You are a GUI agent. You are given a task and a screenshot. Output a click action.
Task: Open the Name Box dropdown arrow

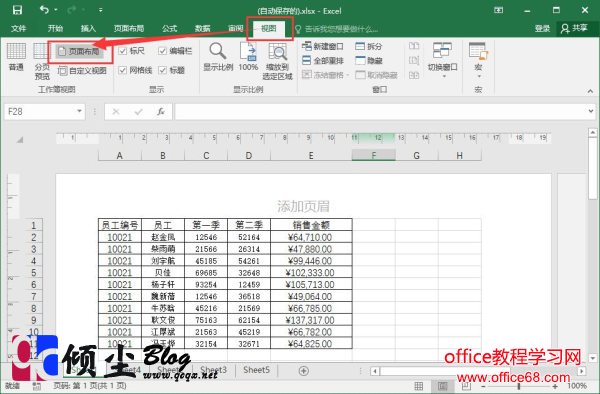(79, 111)
